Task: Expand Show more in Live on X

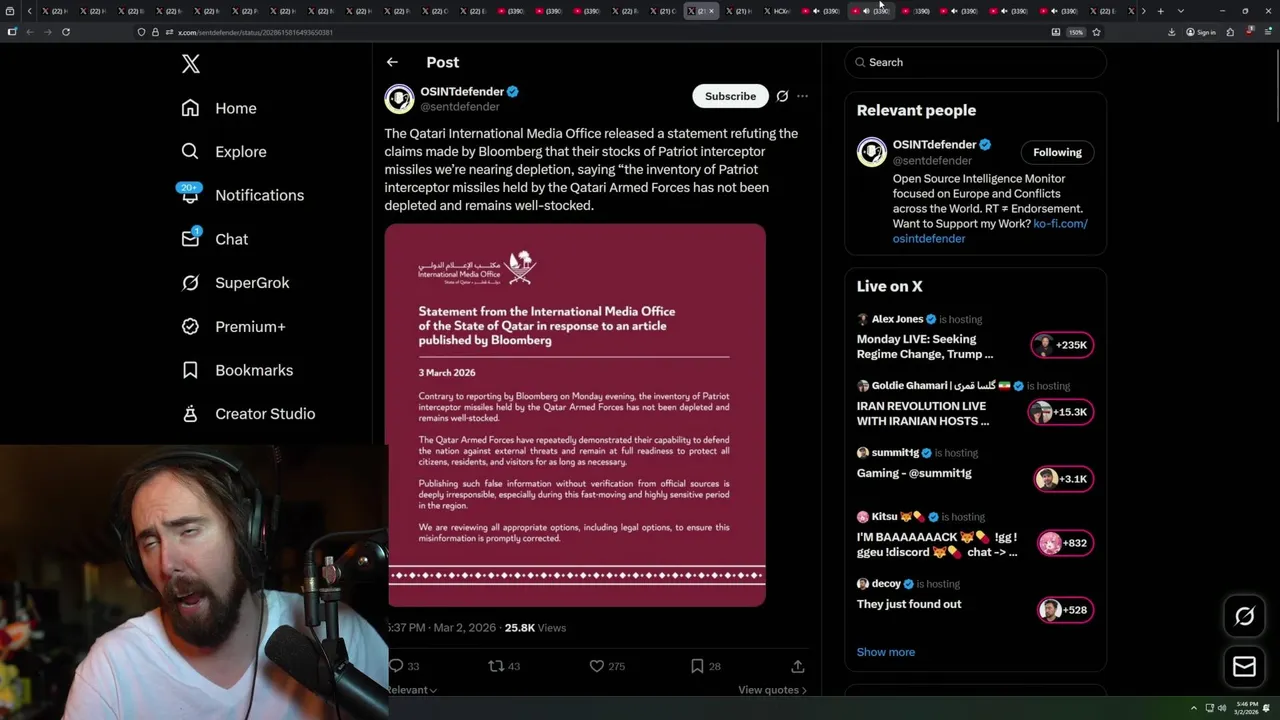Action: tap(885, 652)
